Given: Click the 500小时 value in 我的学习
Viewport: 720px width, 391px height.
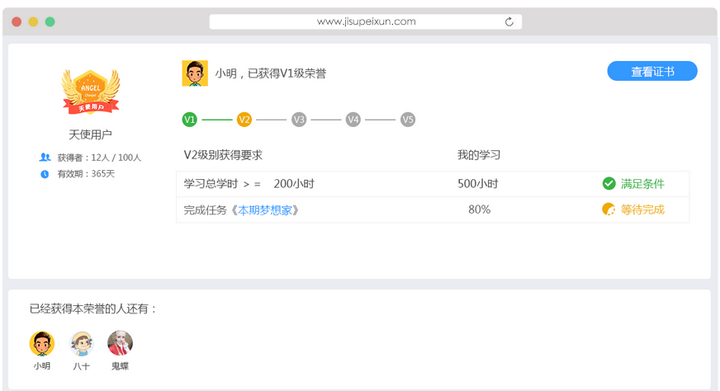Looking at the screenshot, I should click(x=478, y=184).
